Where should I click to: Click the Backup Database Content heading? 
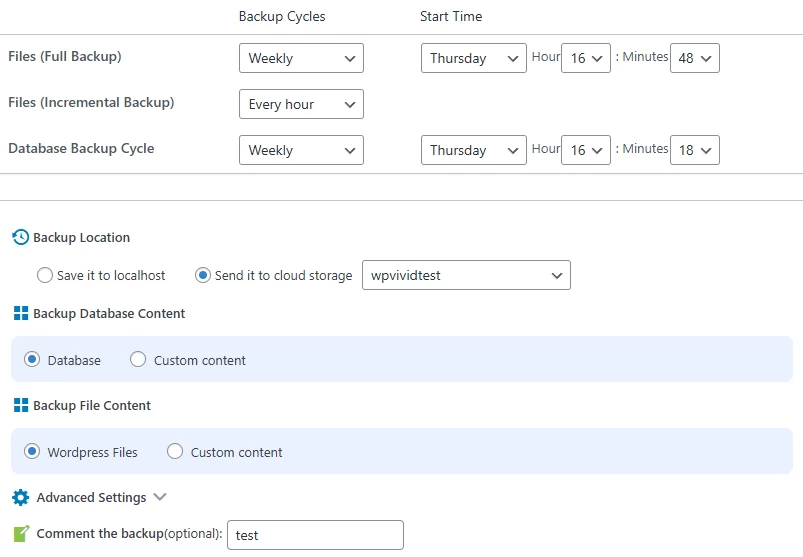[x=109, y=313]
